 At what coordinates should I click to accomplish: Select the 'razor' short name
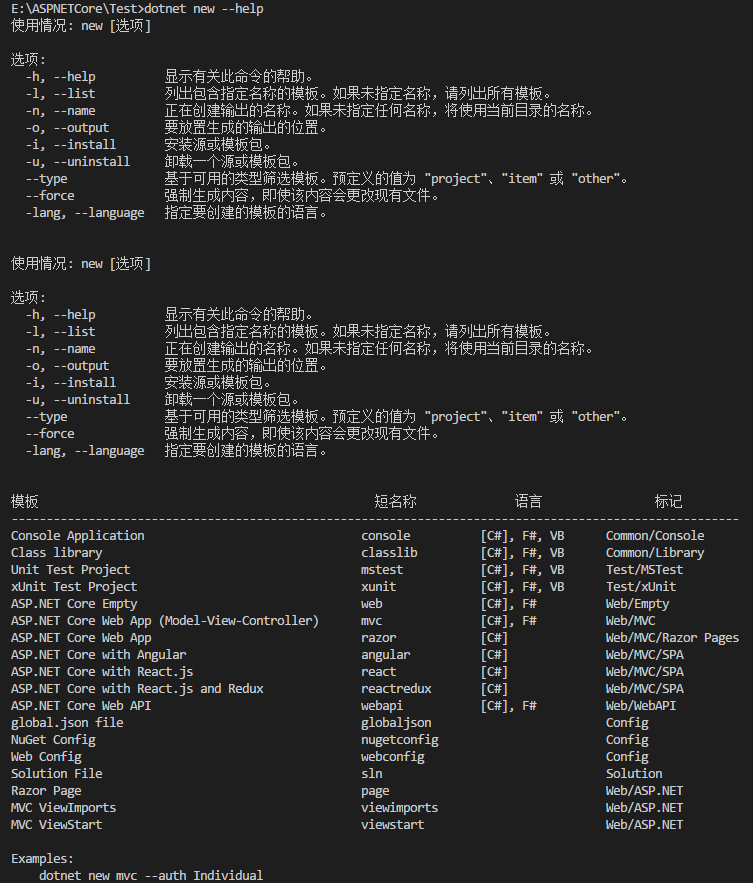click(x=378, y=637)
